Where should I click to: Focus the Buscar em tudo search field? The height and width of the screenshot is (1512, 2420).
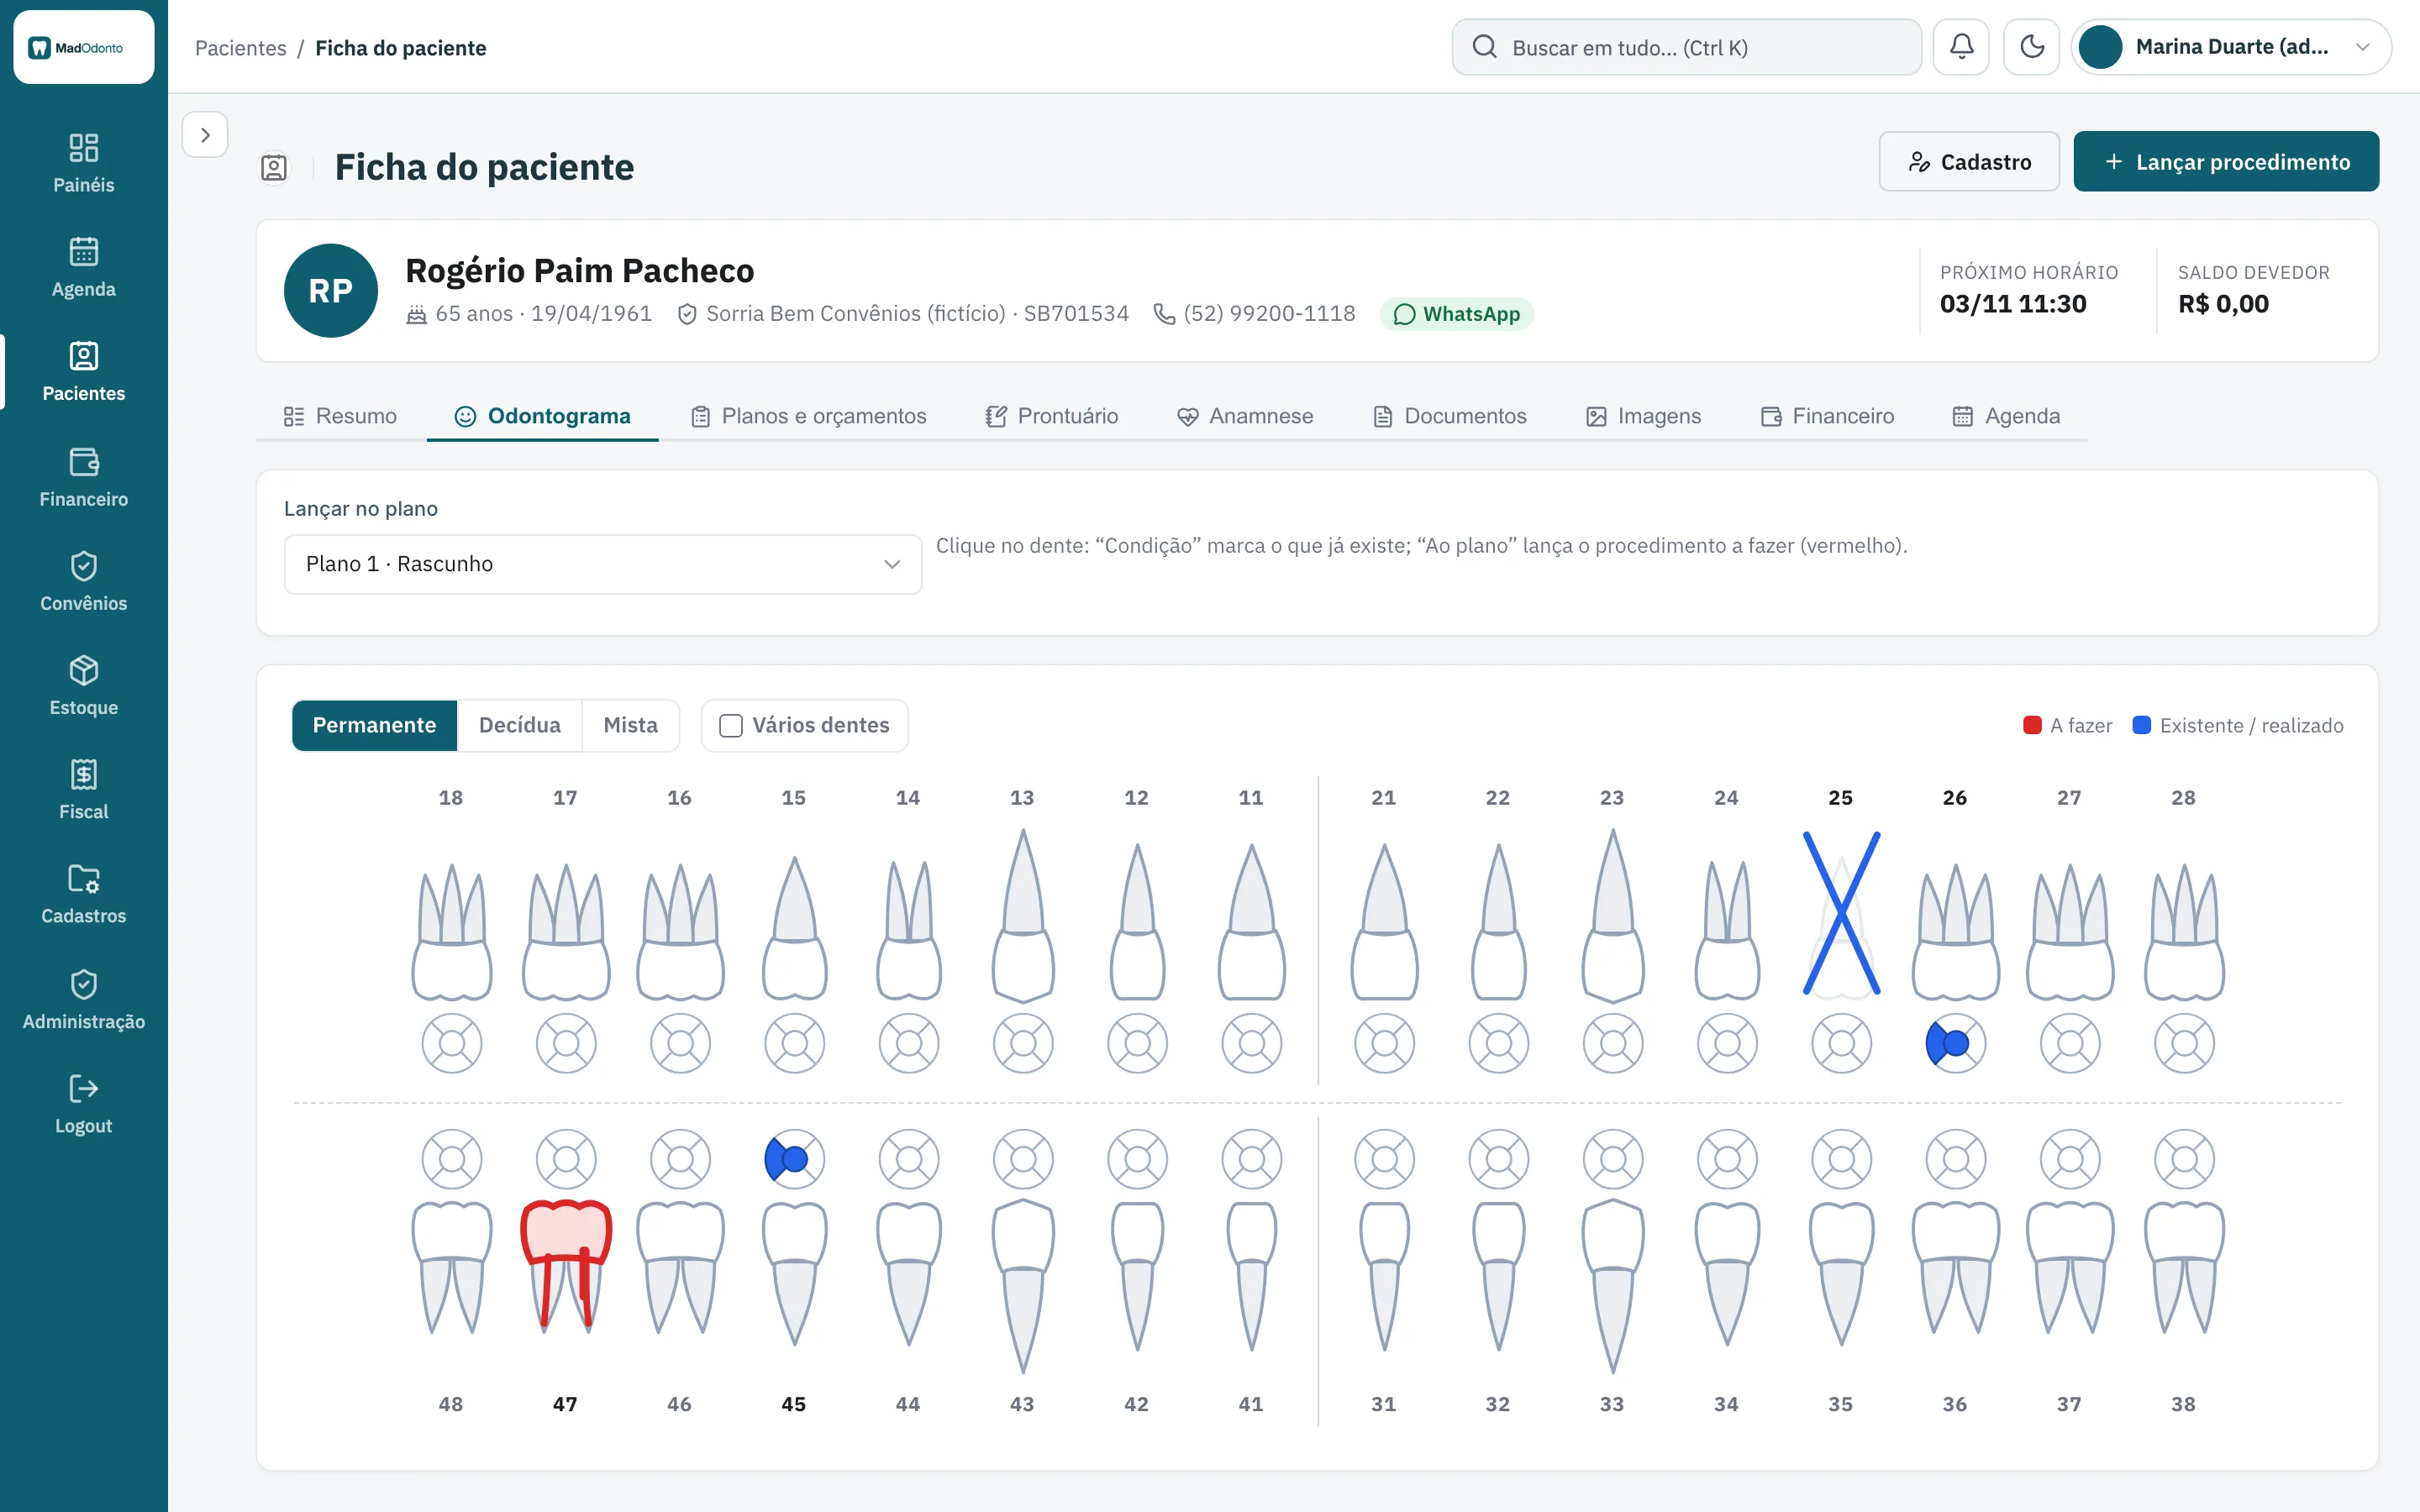click(x=1686, y=47)
